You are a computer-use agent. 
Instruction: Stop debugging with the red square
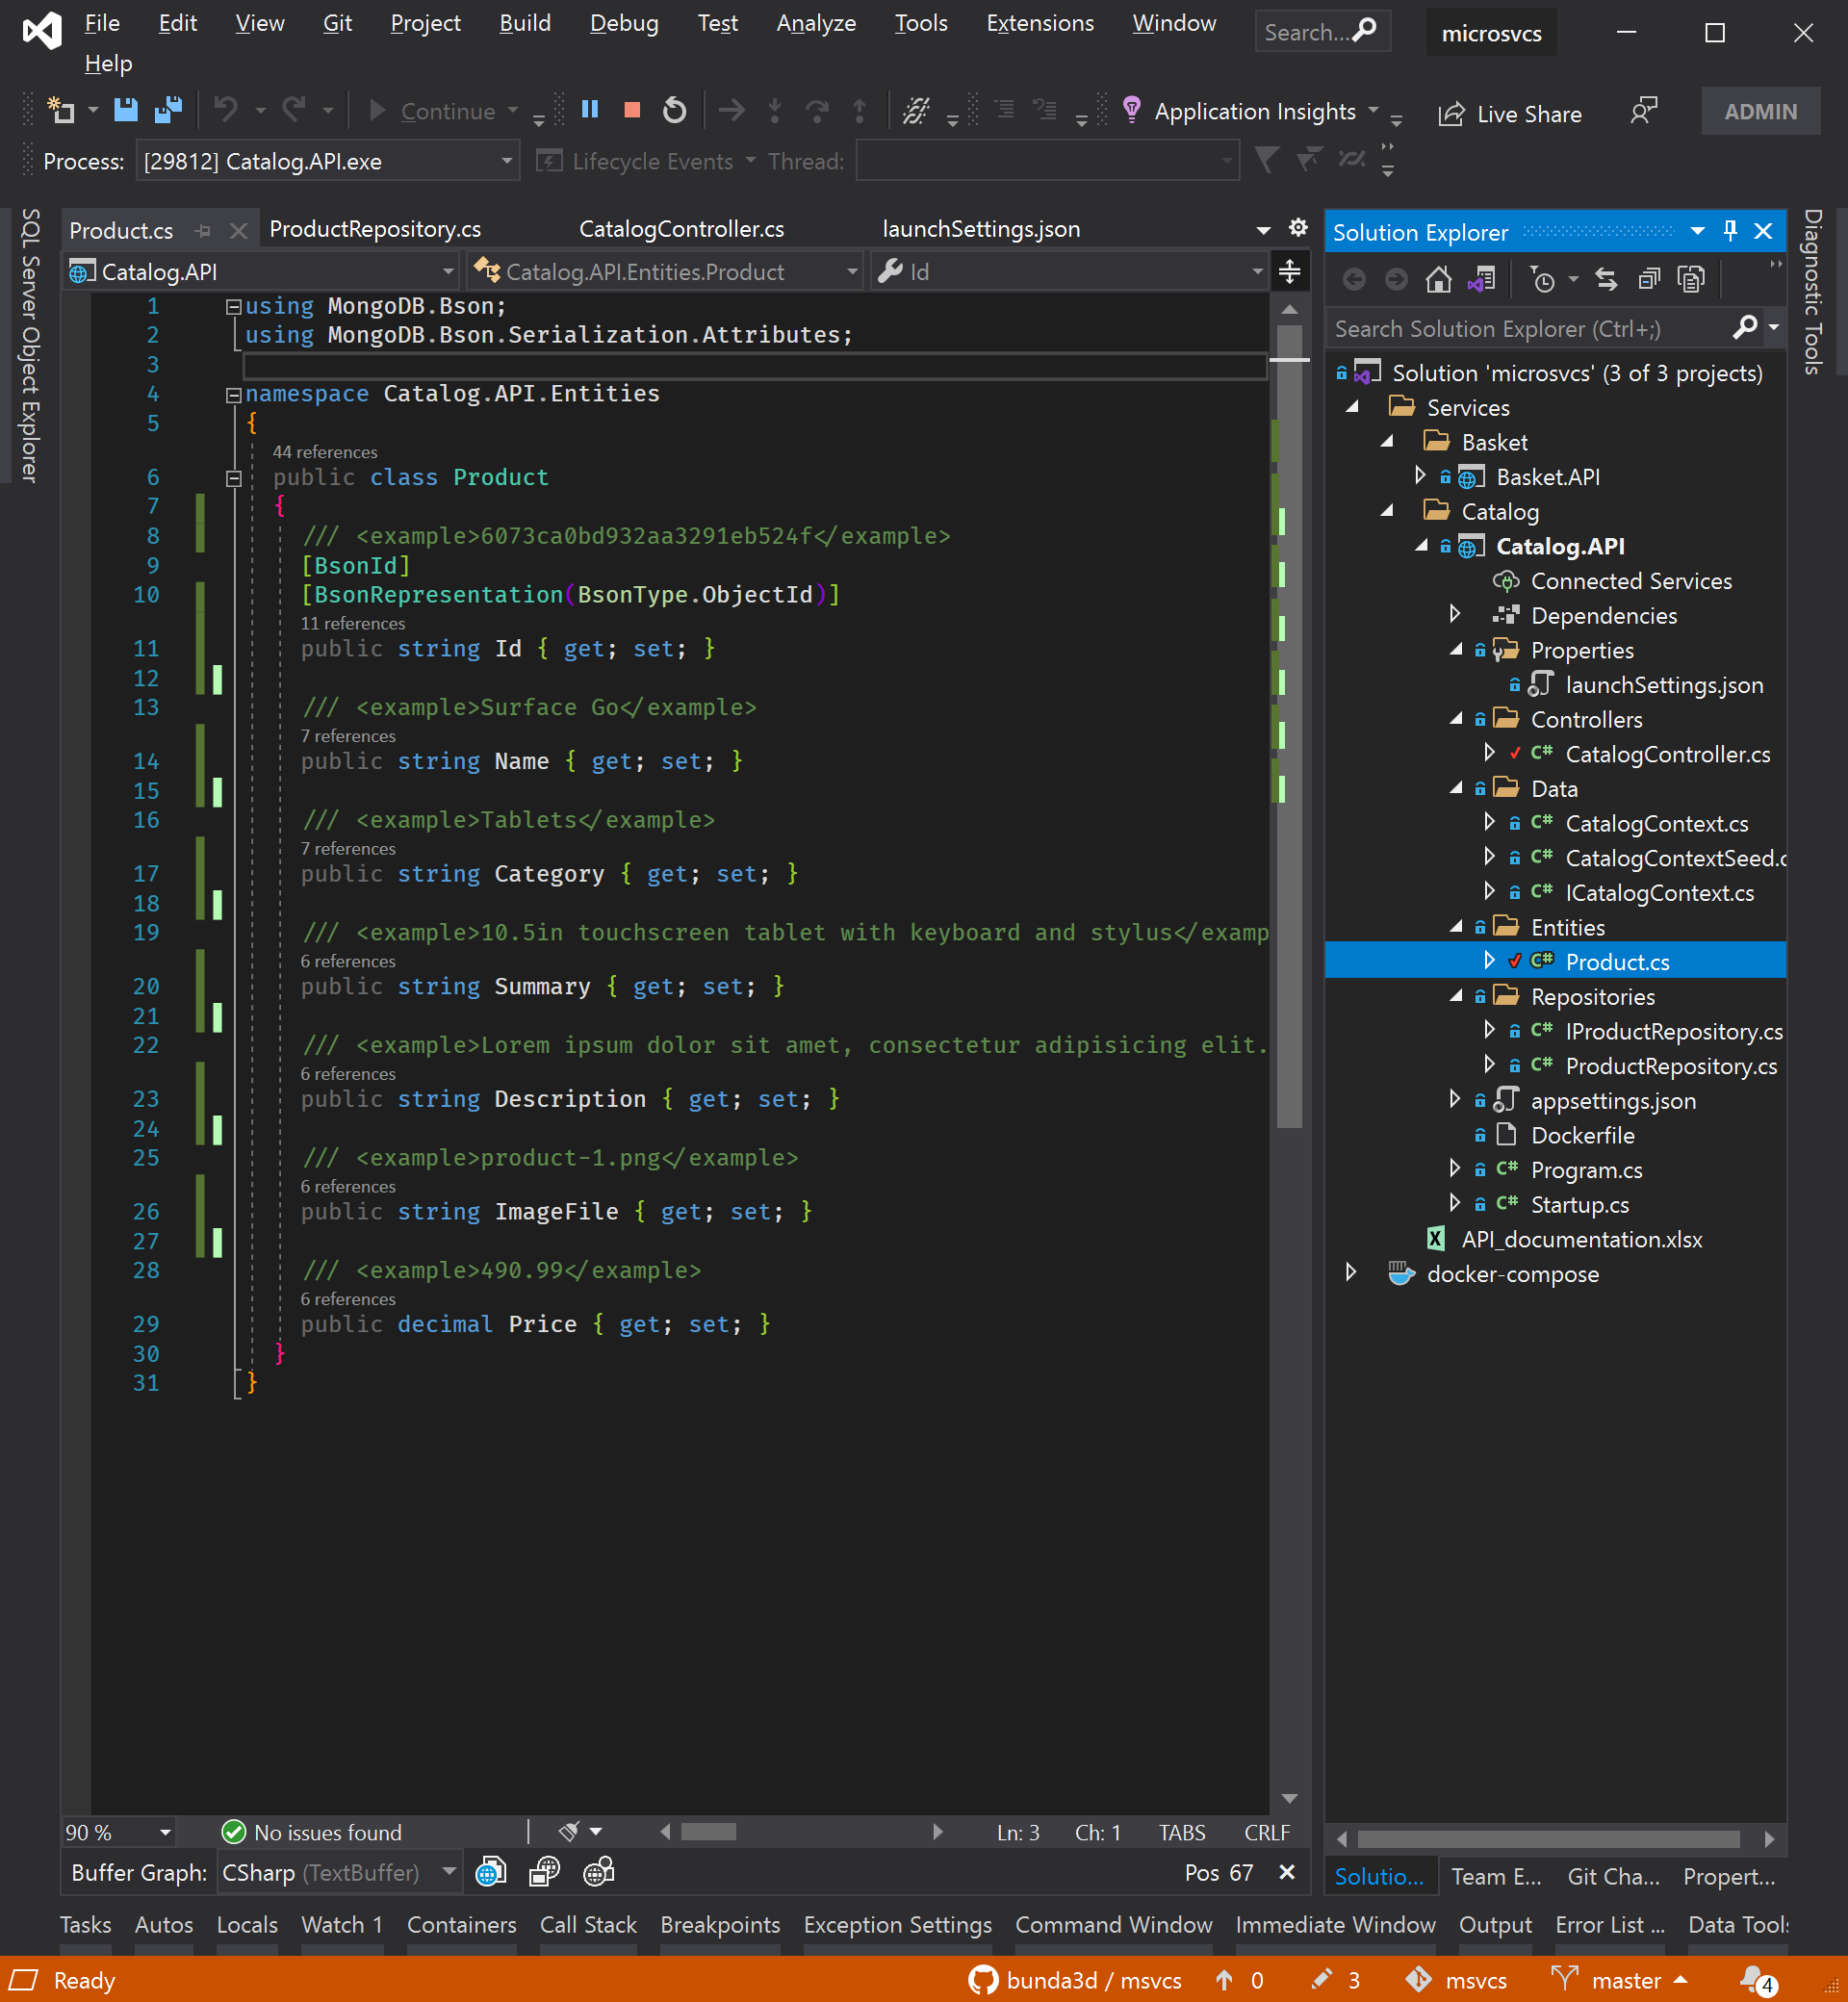tap(632, 110)
